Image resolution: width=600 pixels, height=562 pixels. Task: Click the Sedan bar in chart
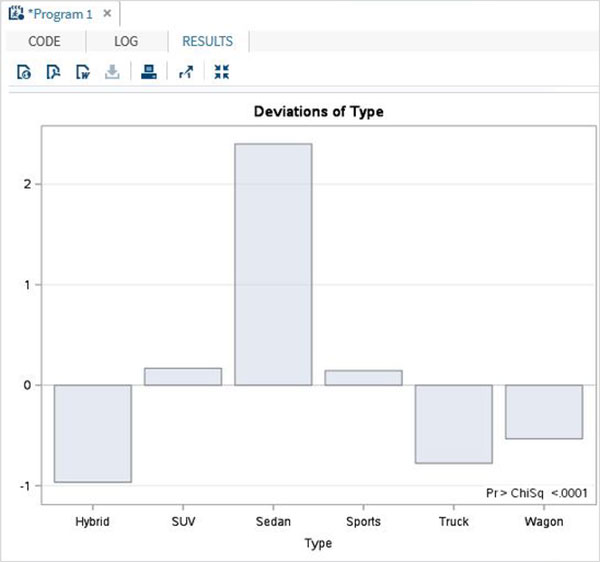pos(273,265)
